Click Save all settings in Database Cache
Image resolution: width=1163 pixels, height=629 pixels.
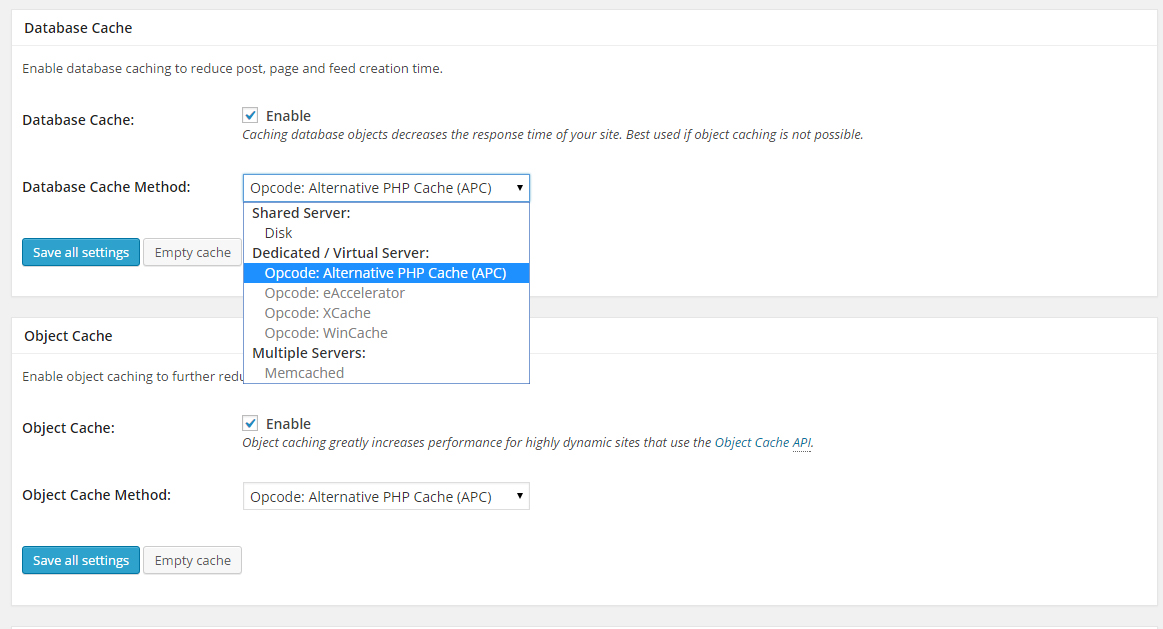click(x=81, y=252)
